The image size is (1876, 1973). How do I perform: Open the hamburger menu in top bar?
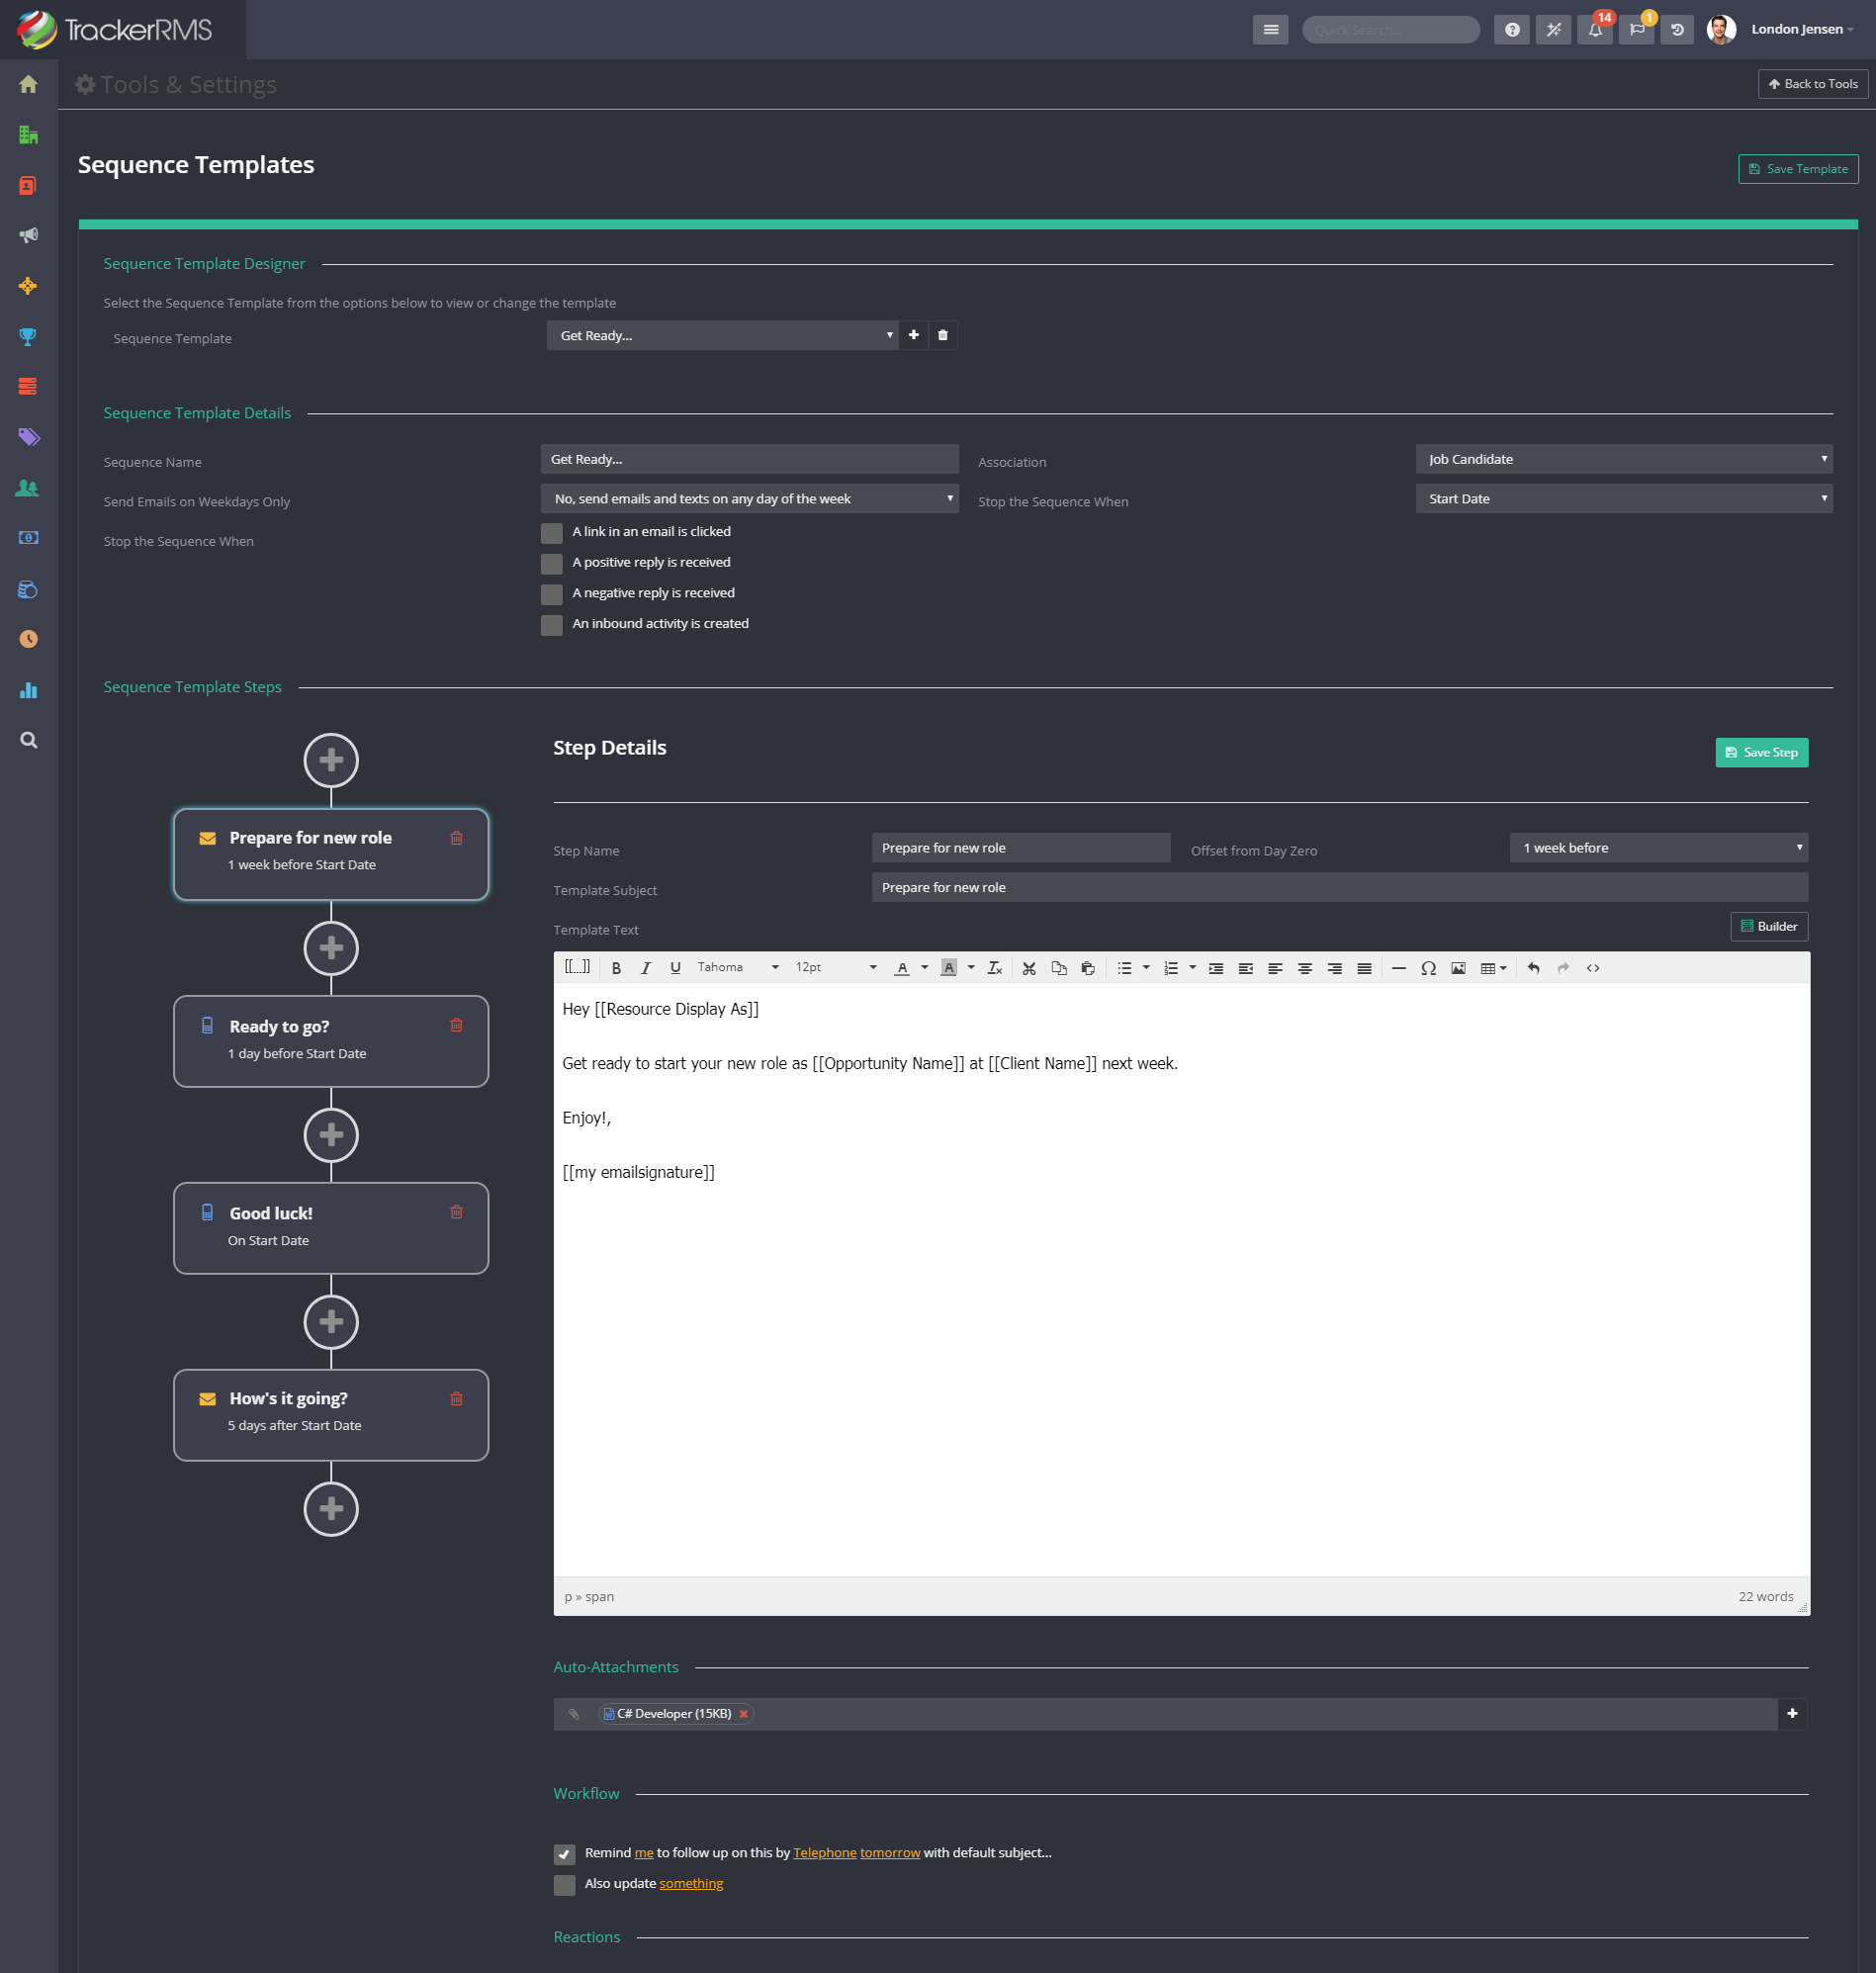[1270, 30]
